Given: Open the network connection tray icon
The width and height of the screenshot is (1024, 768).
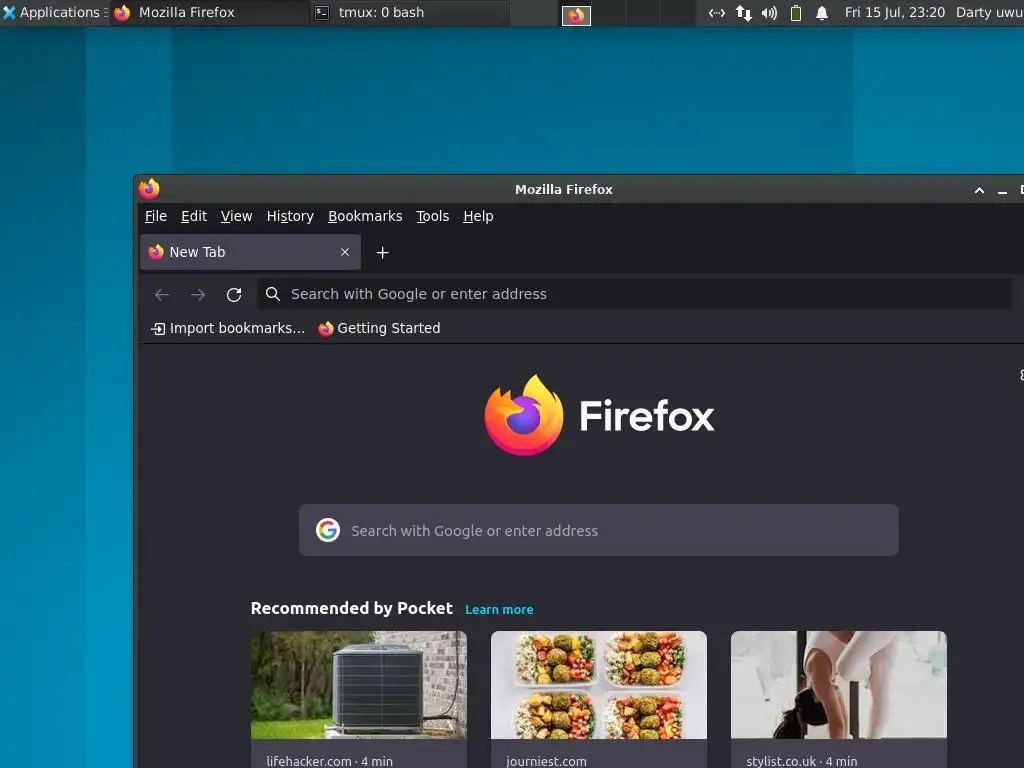Looking at the screenshot, I should click(743, 12).
